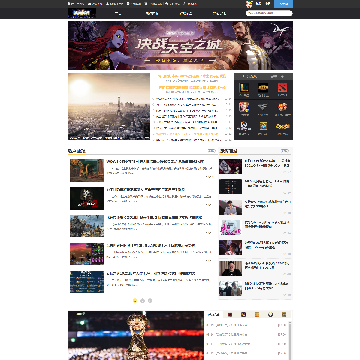Click the blue button at top right
This screenshot has width=360, height=360.
tap(283, 4)
